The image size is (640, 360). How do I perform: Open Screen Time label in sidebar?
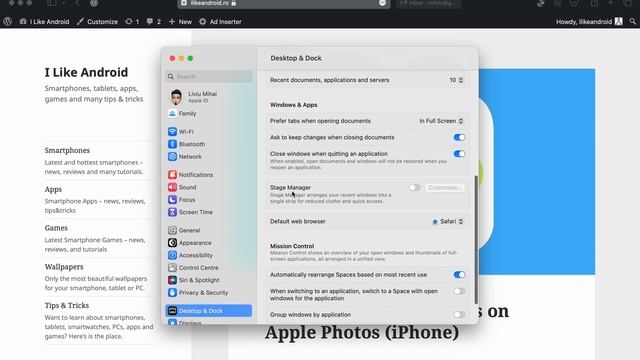point(196,212)
